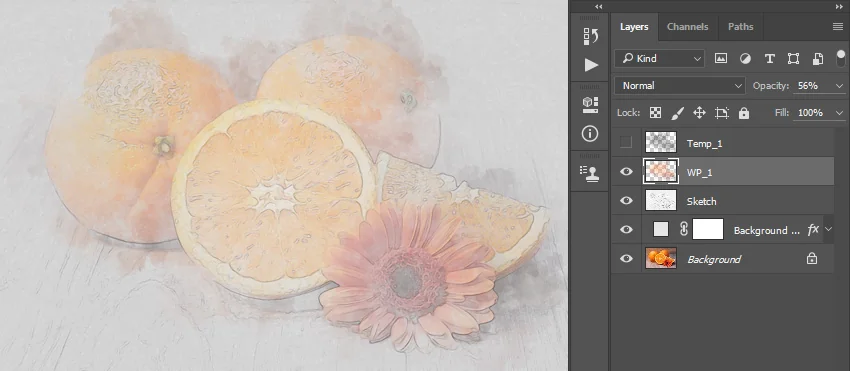The width and height of the screenshot is (850, 371).
Task: Click link icon between fill and mask
Action: [x=684, y=229]
